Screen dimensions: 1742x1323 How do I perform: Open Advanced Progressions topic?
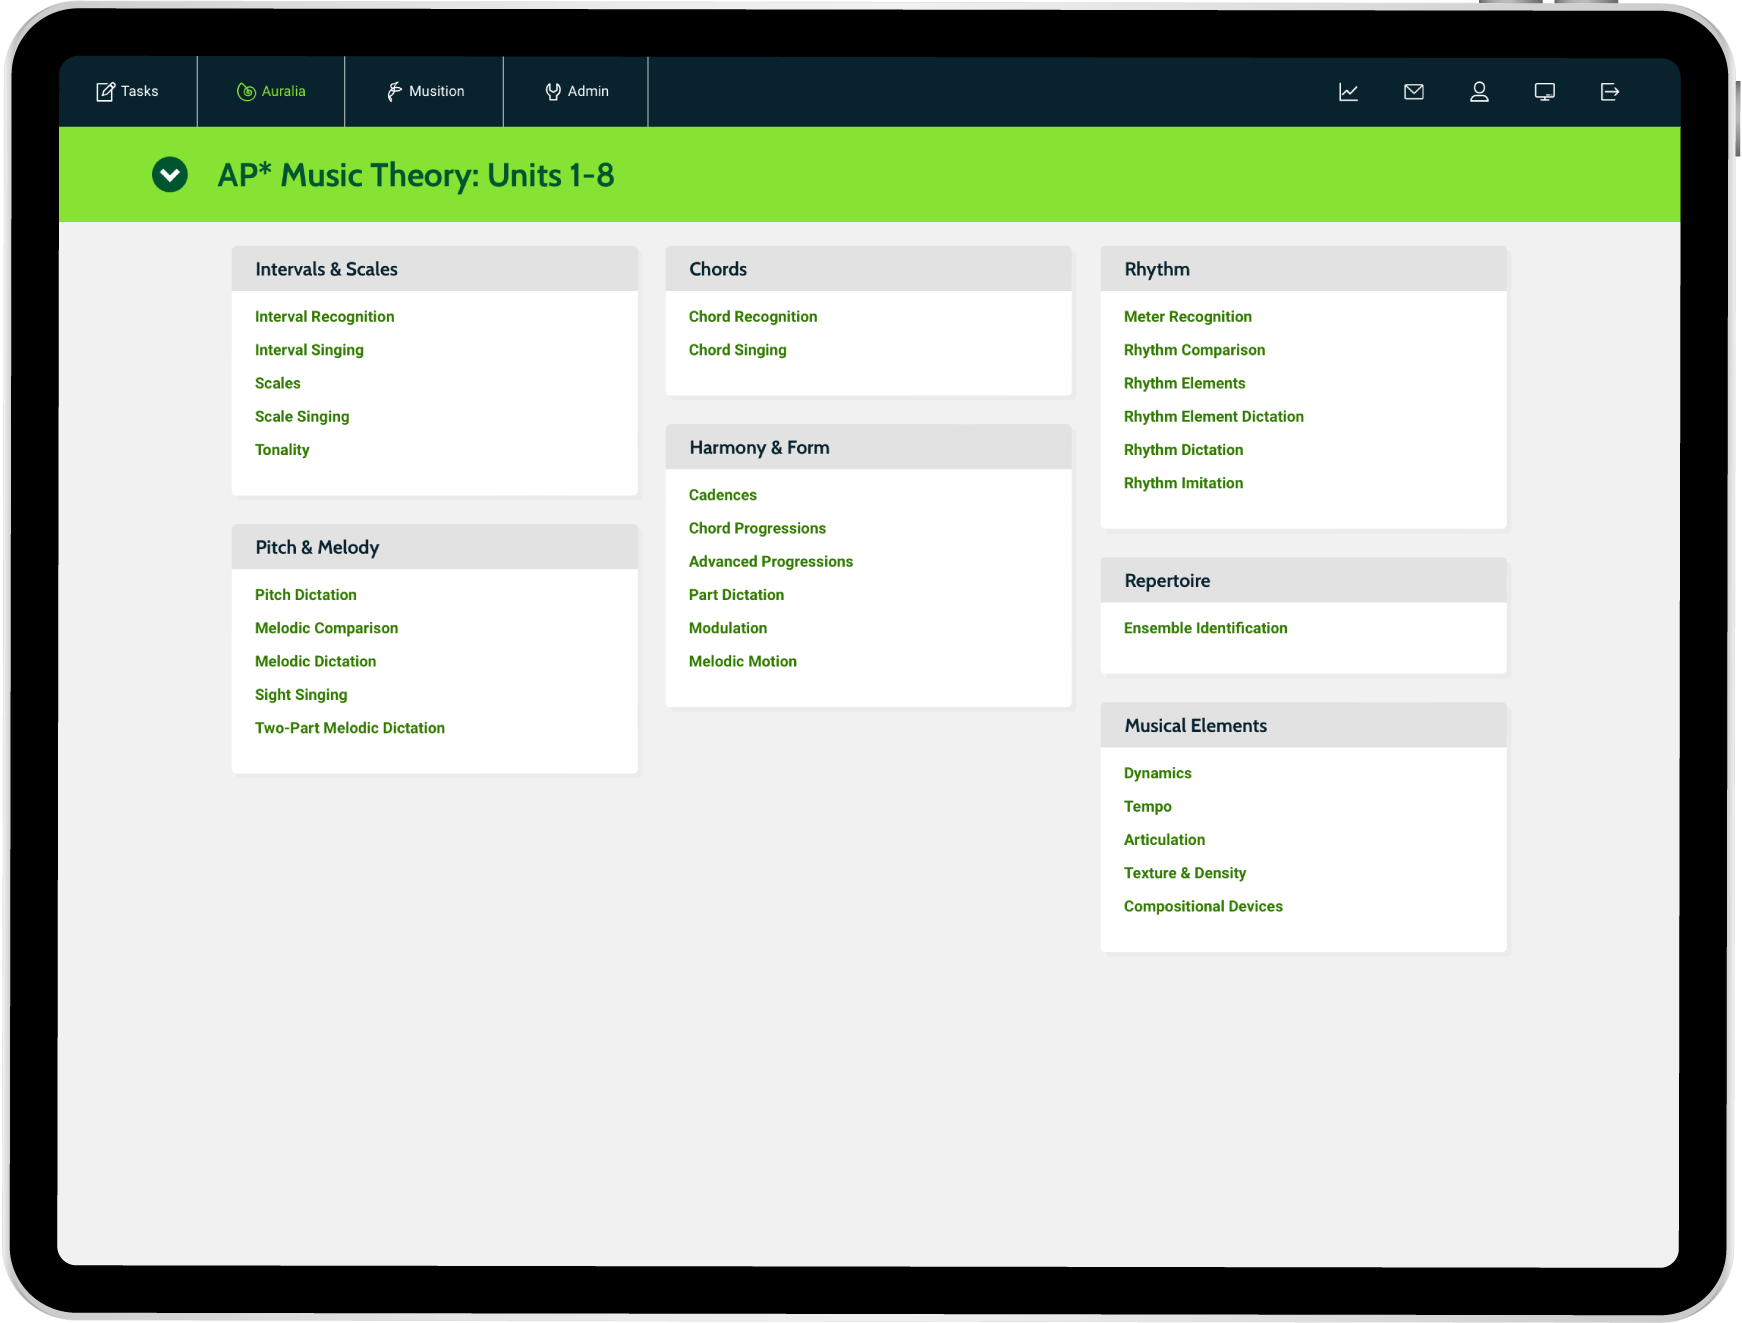770,562
